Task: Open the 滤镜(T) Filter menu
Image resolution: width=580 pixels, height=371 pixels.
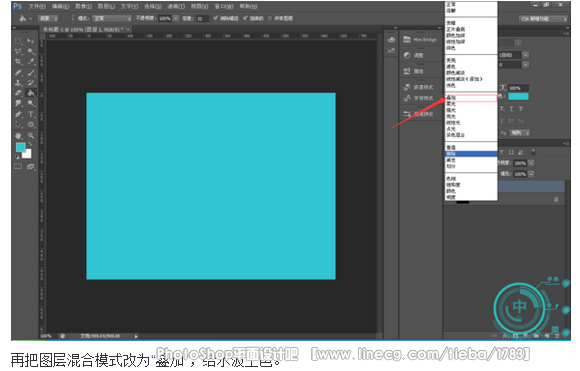Action: (176, 6)
